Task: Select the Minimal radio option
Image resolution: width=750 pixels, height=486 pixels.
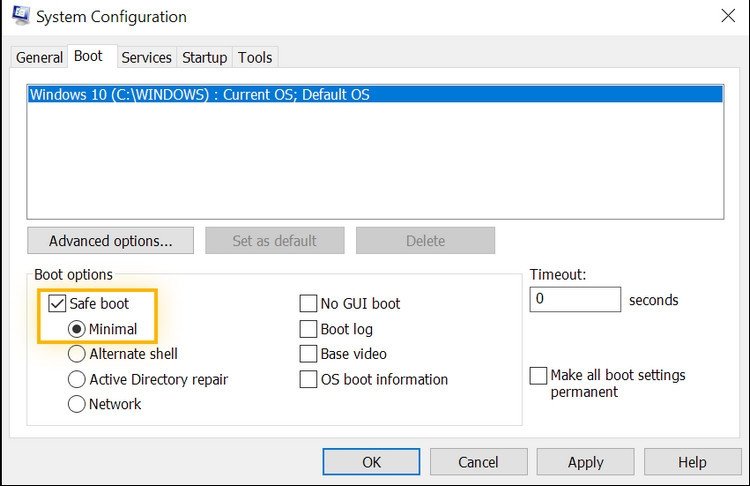Action: pos(77,329)
